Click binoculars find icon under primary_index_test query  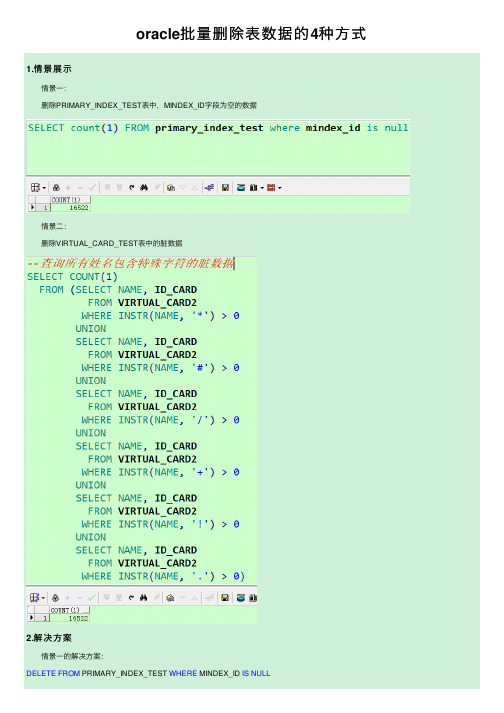144,187
